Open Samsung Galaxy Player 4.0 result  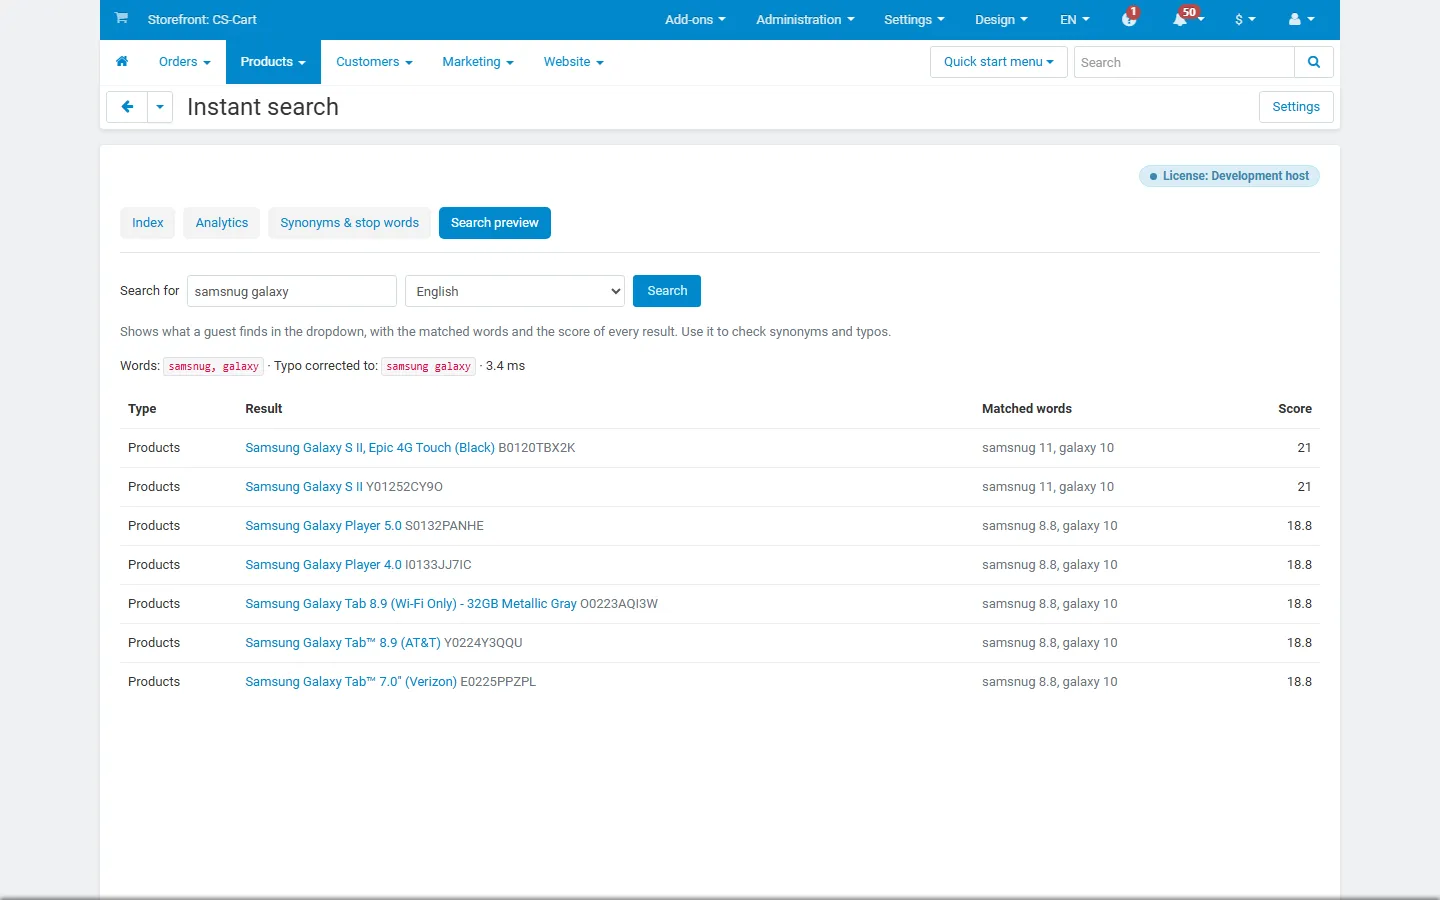point(323,565)
